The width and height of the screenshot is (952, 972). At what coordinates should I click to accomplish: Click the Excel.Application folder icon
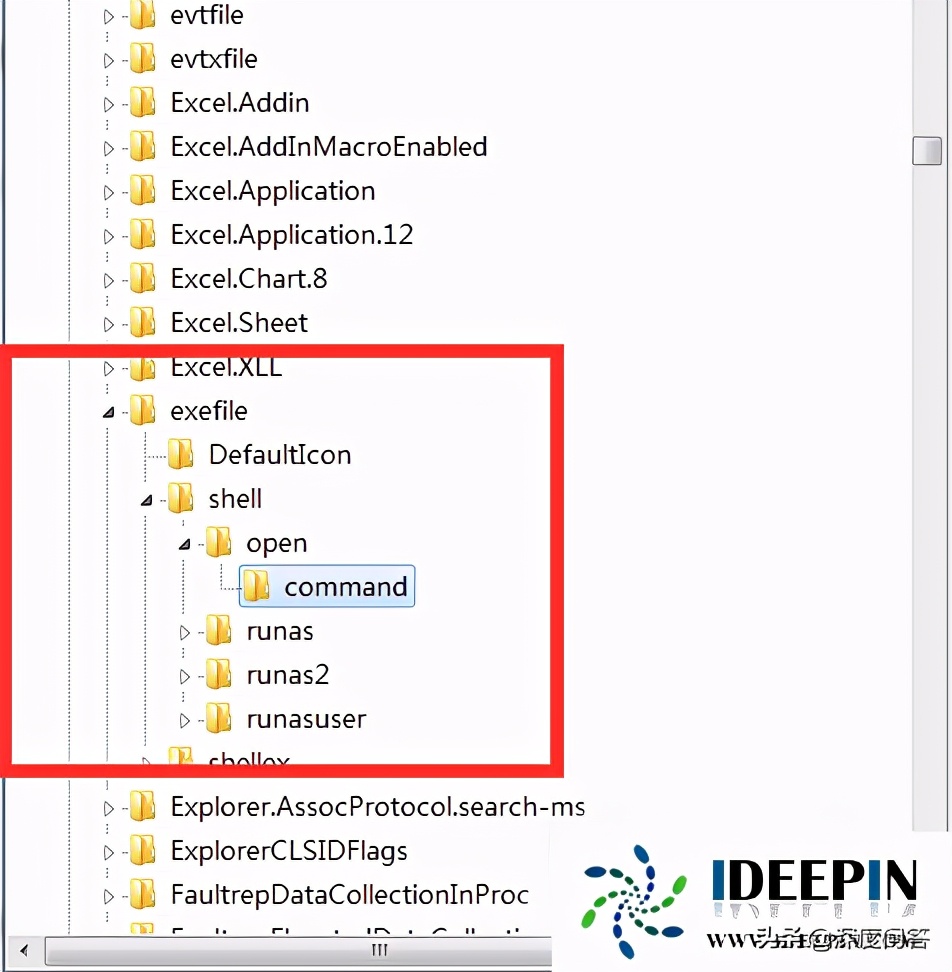coord(143,191)
